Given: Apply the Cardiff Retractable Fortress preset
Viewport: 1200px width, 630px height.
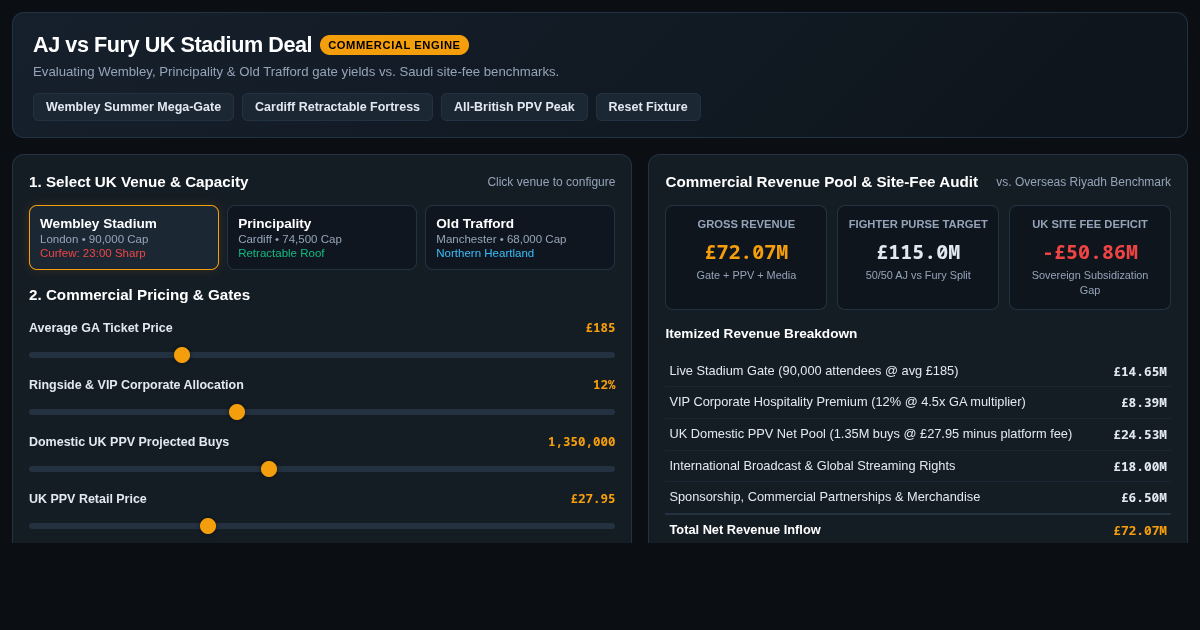Looking at the screenshot, I should [x=337, y=107].
